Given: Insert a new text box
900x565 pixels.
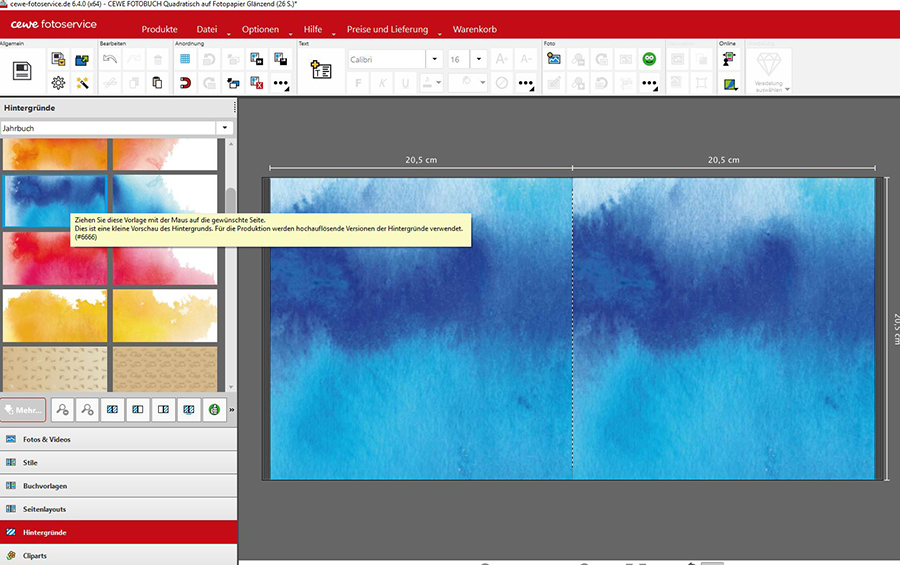Looking at the screenshot, I should click(x=321, y=70).
